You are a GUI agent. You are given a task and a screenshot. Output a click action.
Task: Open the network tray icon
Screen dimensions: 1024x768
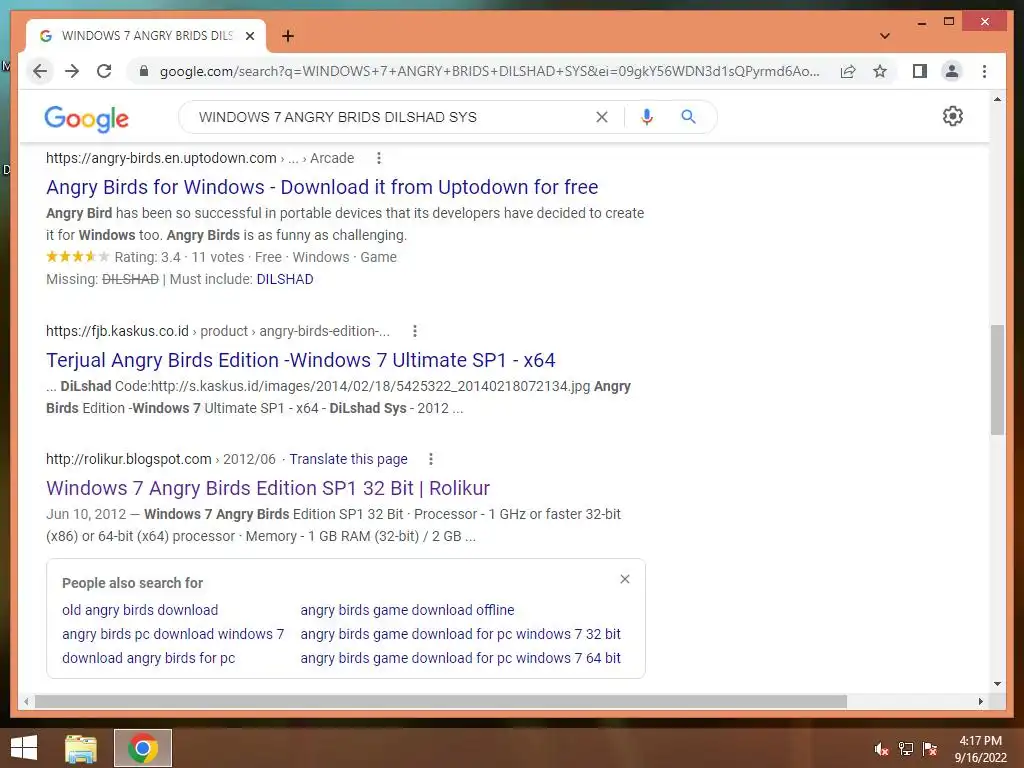906,749
